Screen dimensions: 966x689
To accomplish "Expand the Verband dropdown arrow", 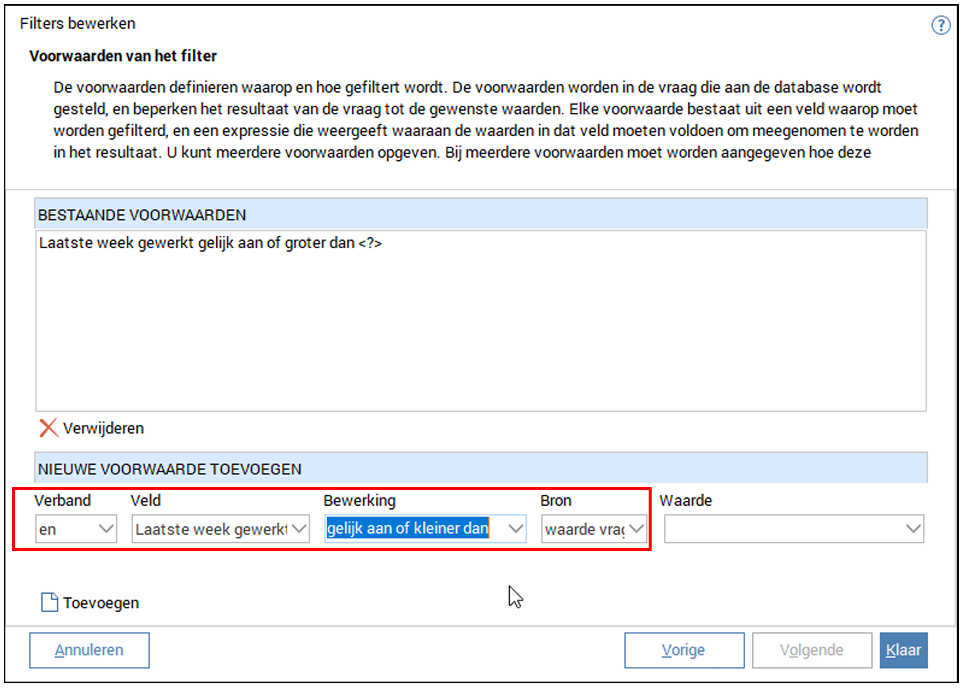I will (x=106, y=529).
